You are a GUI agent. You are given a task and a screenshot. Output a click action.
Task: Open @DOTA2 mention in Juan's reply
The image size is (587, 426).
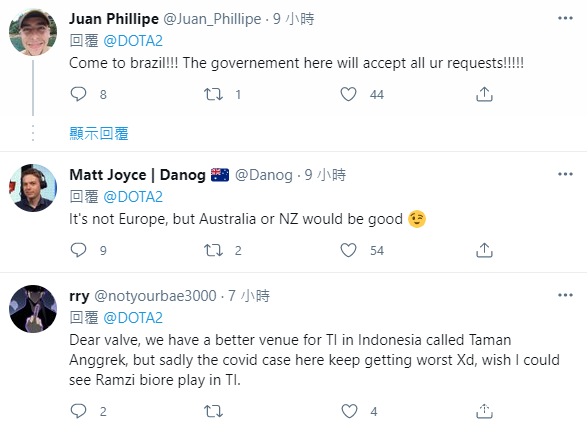[133, 41]
